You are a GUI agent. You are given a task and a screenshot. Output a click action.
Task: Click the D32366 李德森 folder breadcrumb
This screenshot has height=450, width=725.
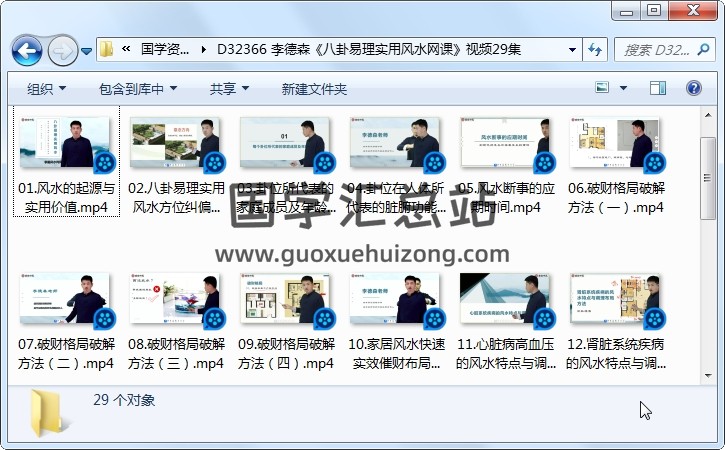369,49
